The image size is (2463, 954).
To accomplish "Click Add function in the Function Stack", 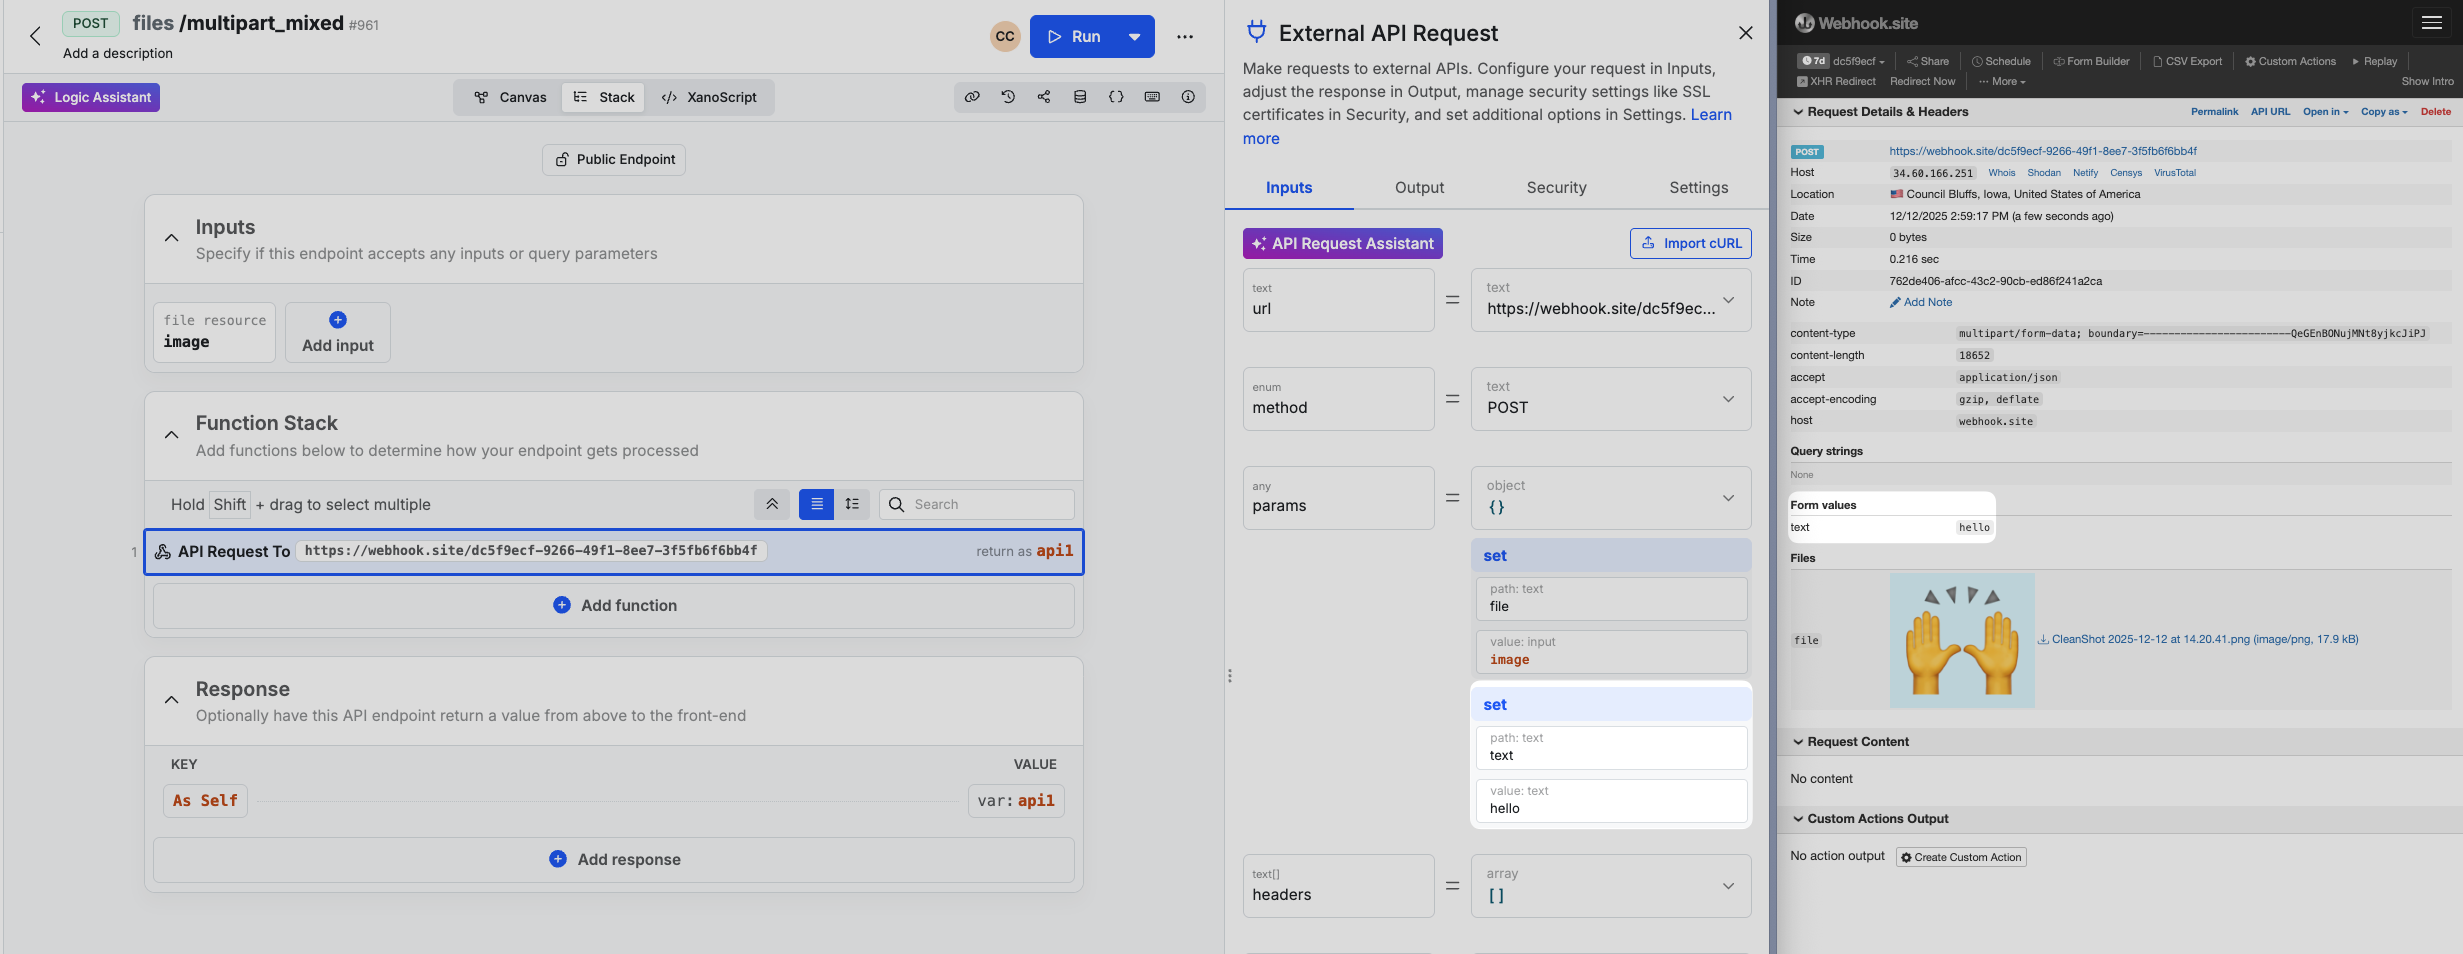I will pyautogui.click(x=613, y=605).
